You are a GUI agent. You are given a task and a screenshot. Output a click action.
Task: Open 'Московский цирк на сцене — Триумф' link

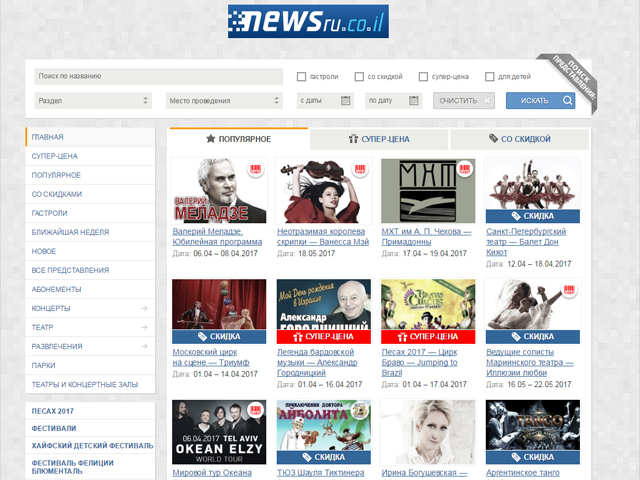coord(211,357)
